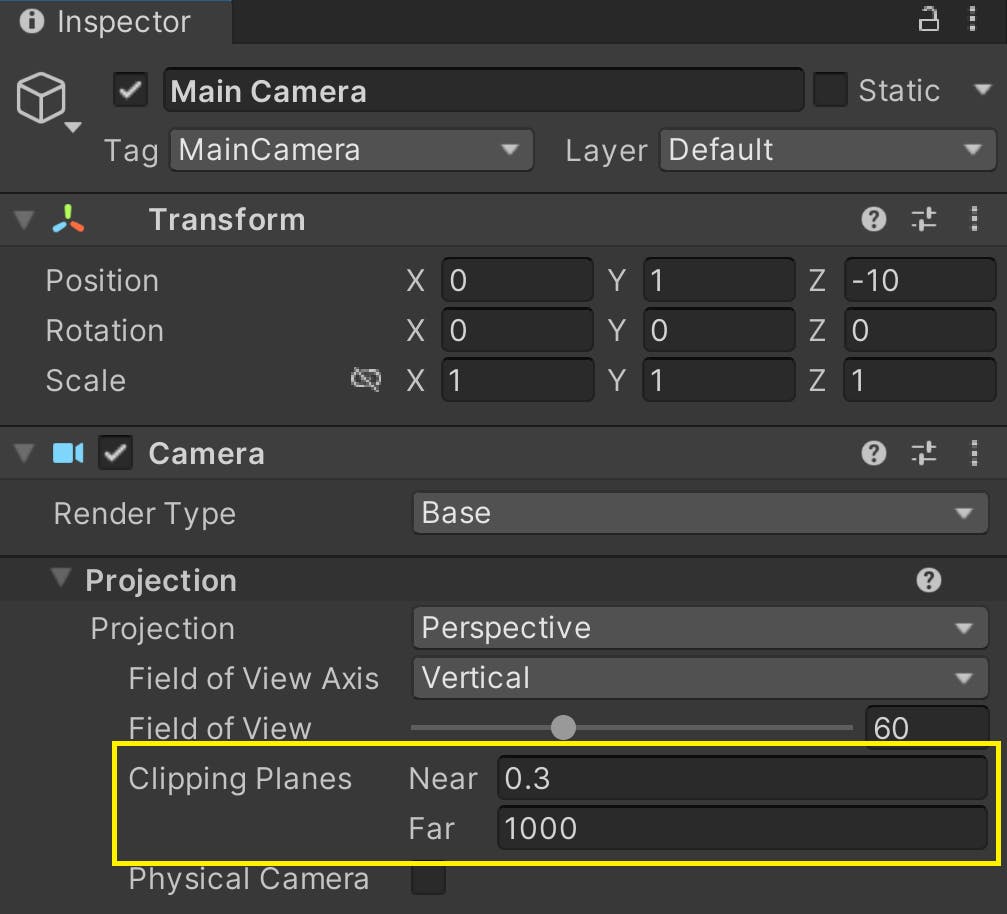This screenshot has height=914, width=1007.
Task: Click the scale constrain link icon
Action: point(366,380)
